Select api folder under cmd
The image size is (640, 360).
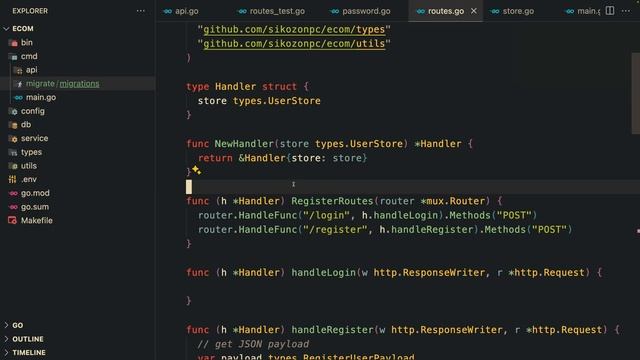[31, 70]
